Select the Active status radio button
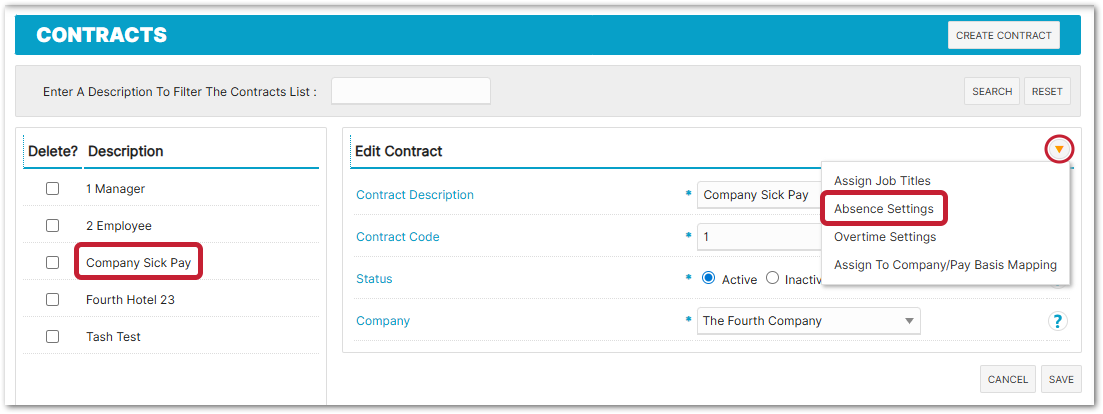This screenshot has height=414, width=1103. [x=709, y=279]
